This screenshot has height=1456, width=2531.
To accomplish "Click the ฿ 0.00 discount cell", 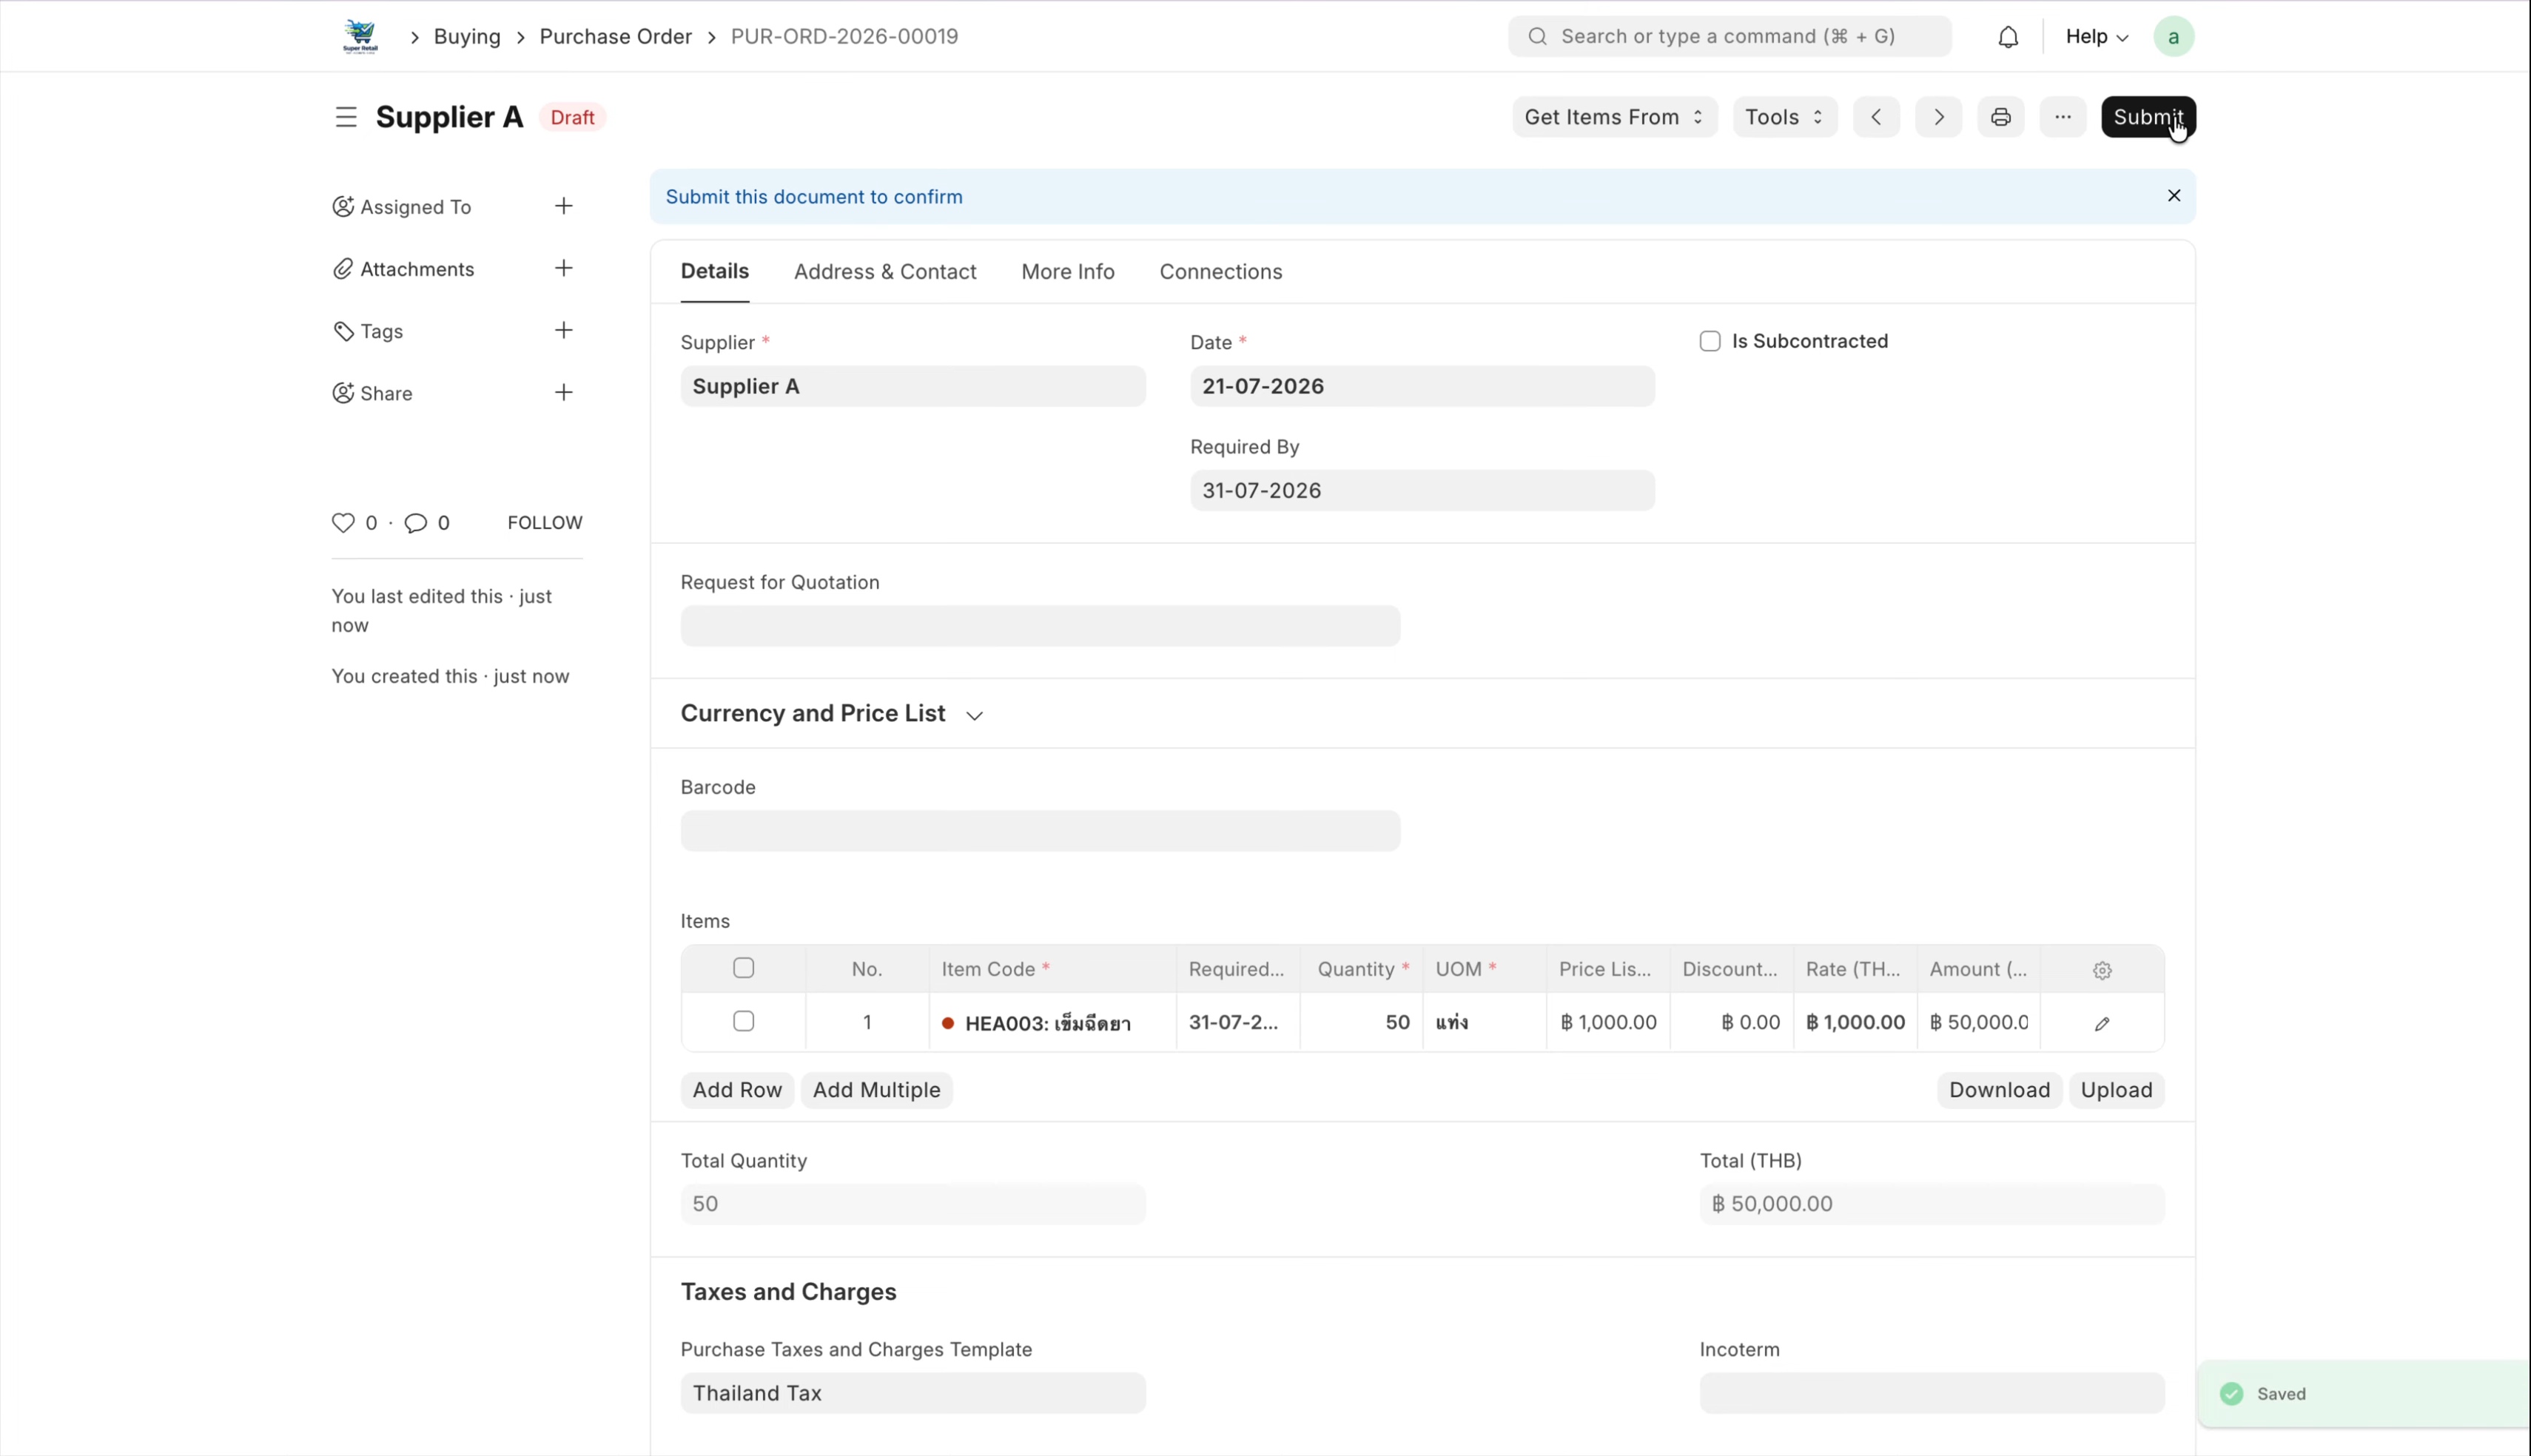I will (x=1731, y=1023).
